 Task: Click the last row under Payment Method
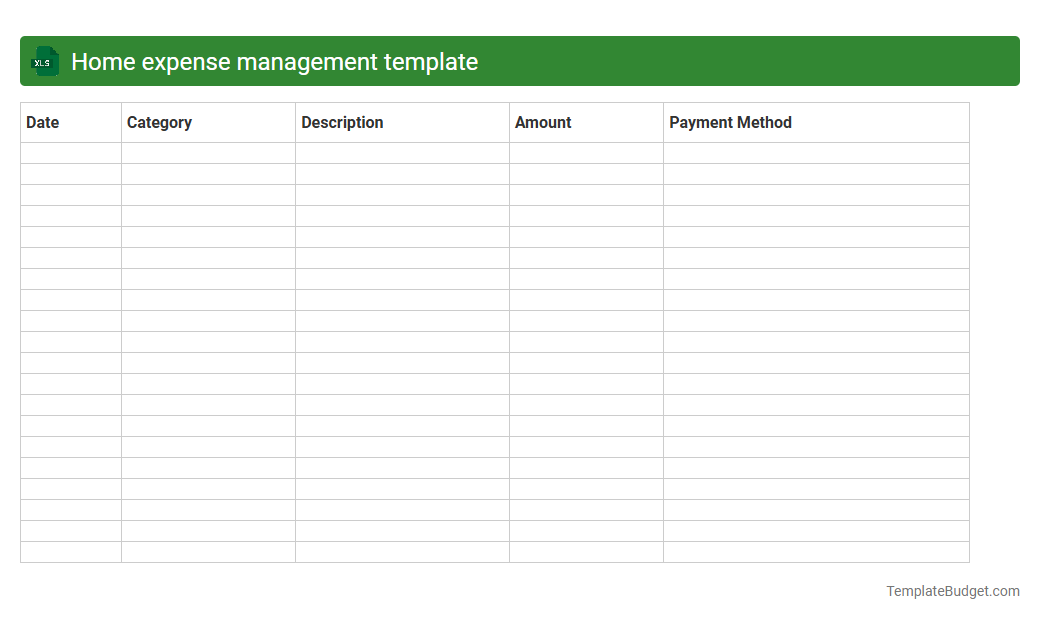pyautogui.click(x=816, y=551)
